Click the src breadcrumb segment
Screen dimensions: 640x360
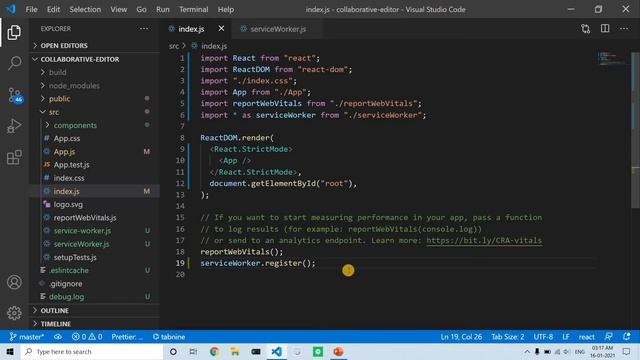click(x=174, y=46)
